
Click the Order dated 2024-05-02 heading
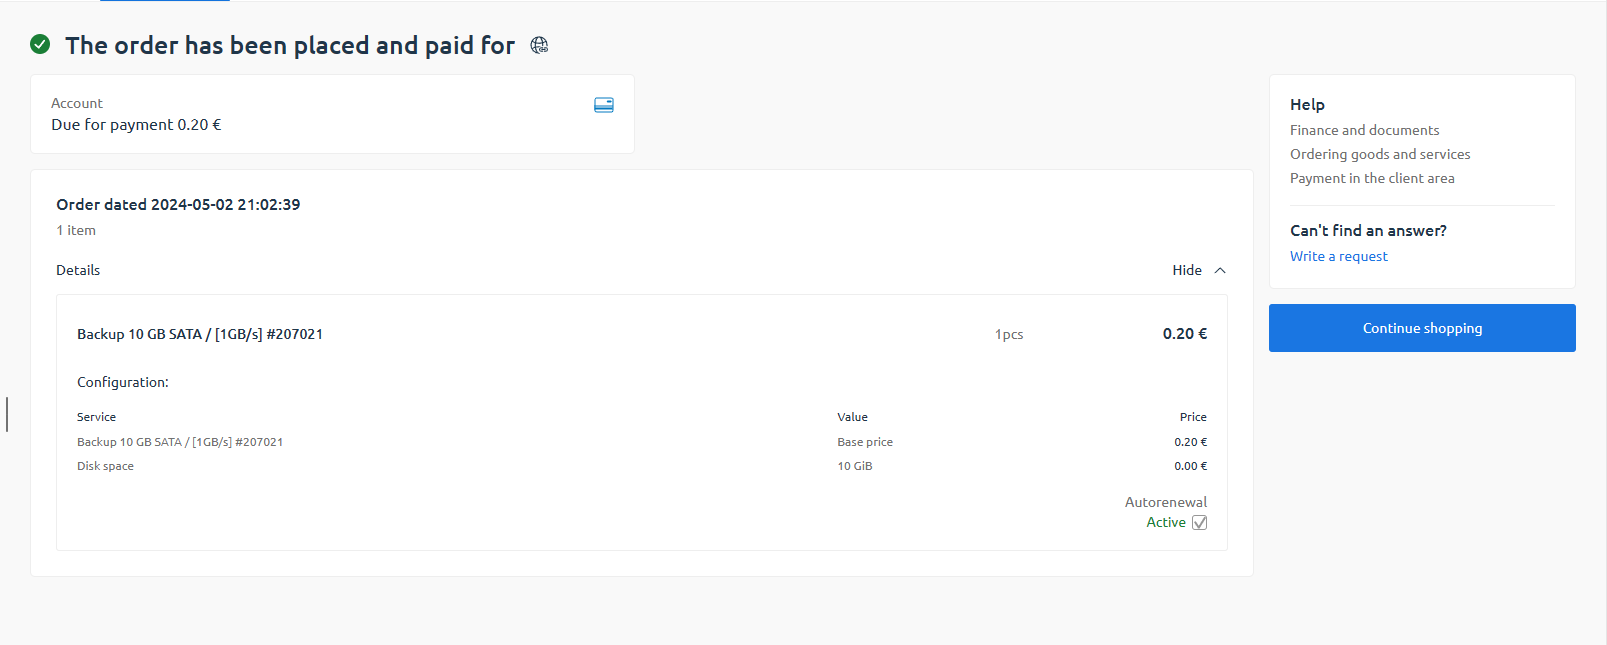pyautogui.click(x=178, y=205)
